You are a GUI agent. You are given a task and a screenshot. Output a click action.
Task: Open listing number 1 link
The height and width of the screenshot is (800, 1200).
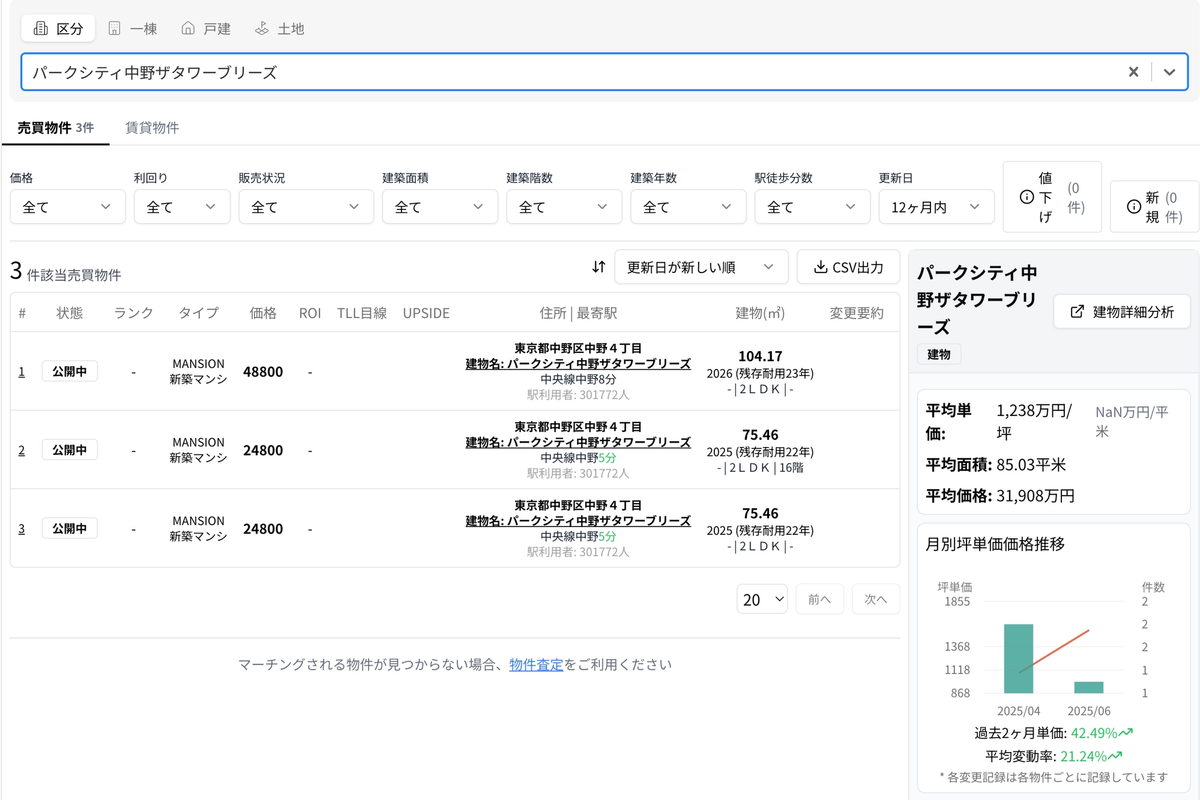point(22,372)
